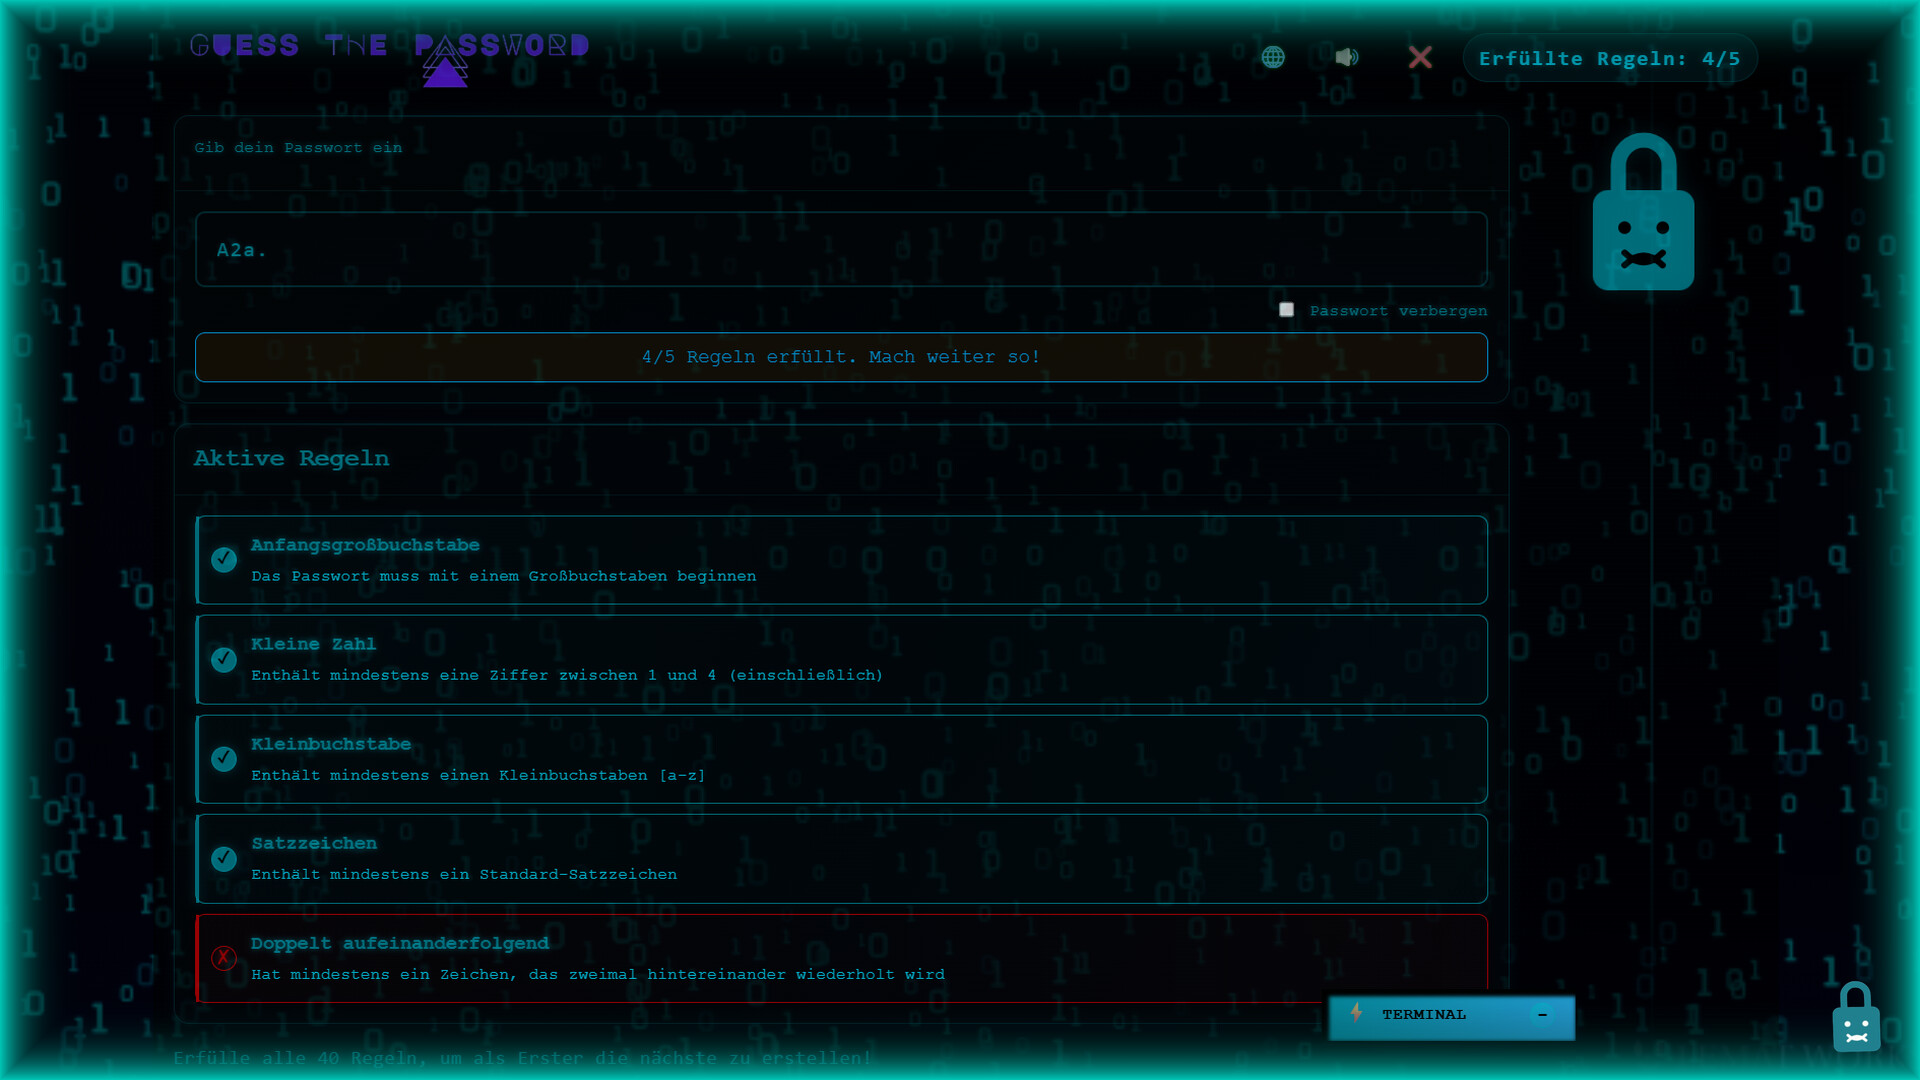Viewport: 1920px width, 1080px height.
Task: Select the Kleinbuchstabe rule card
Action: [840, 759]
